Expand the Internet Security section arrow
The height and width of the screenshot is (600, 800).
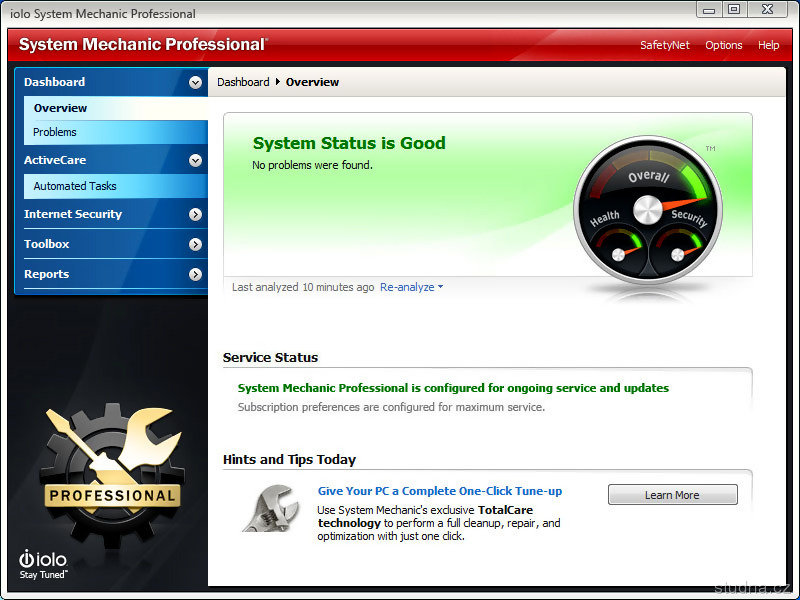[x=195, y=214]
